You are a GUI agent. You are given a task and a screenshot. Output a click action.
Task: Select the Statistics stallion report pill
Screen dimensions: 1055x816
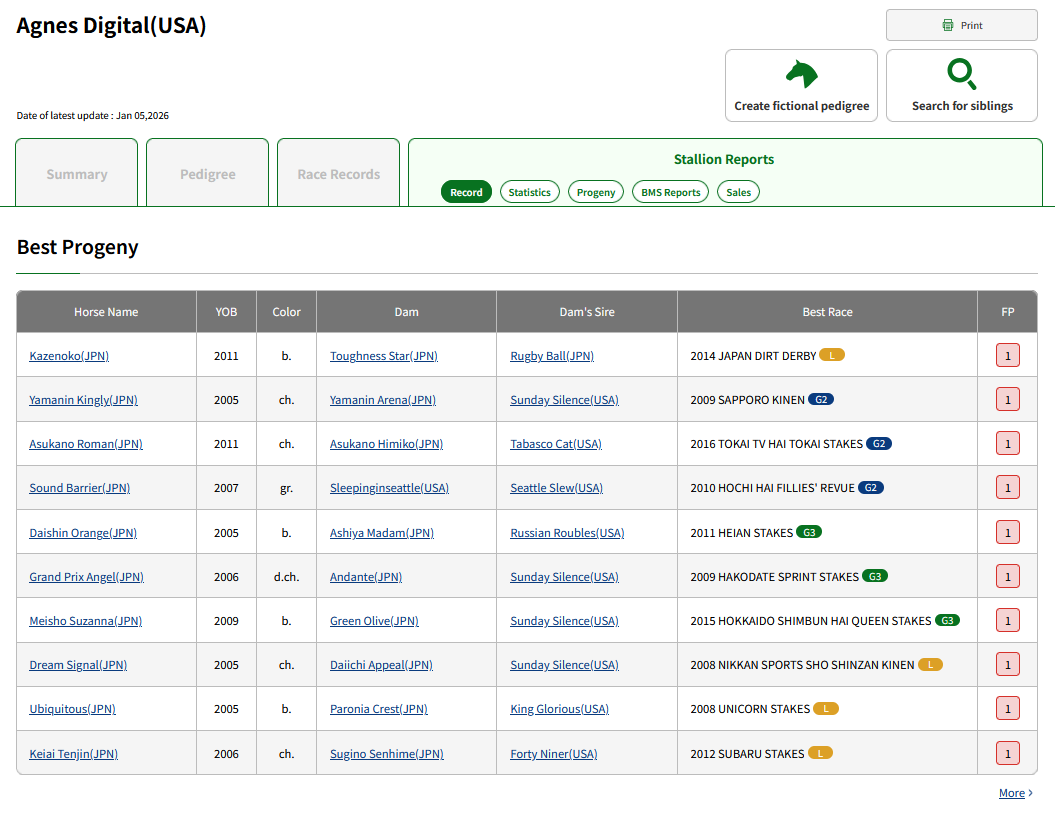(530, 192)
